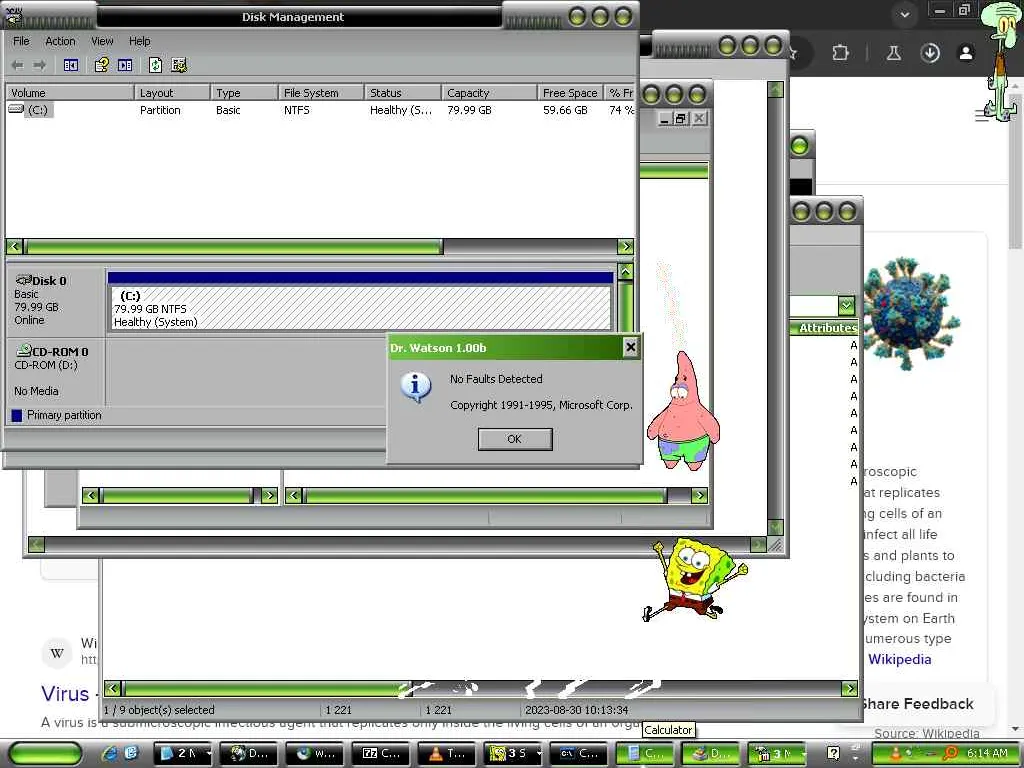Viewport: 1024px width, 768px height.
Task: Click the 2023-08-30 10:13:34 status bar entry
Action: 577,710
